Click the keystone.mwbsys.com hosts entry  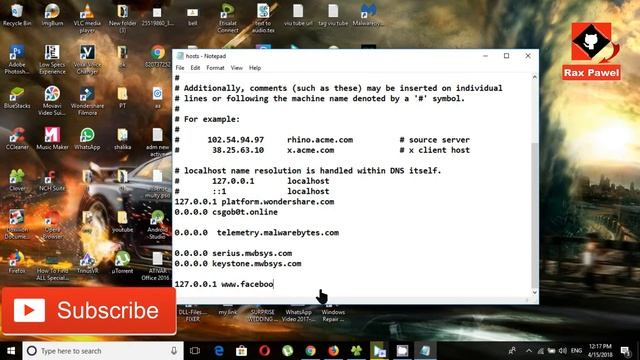(238, 264)
